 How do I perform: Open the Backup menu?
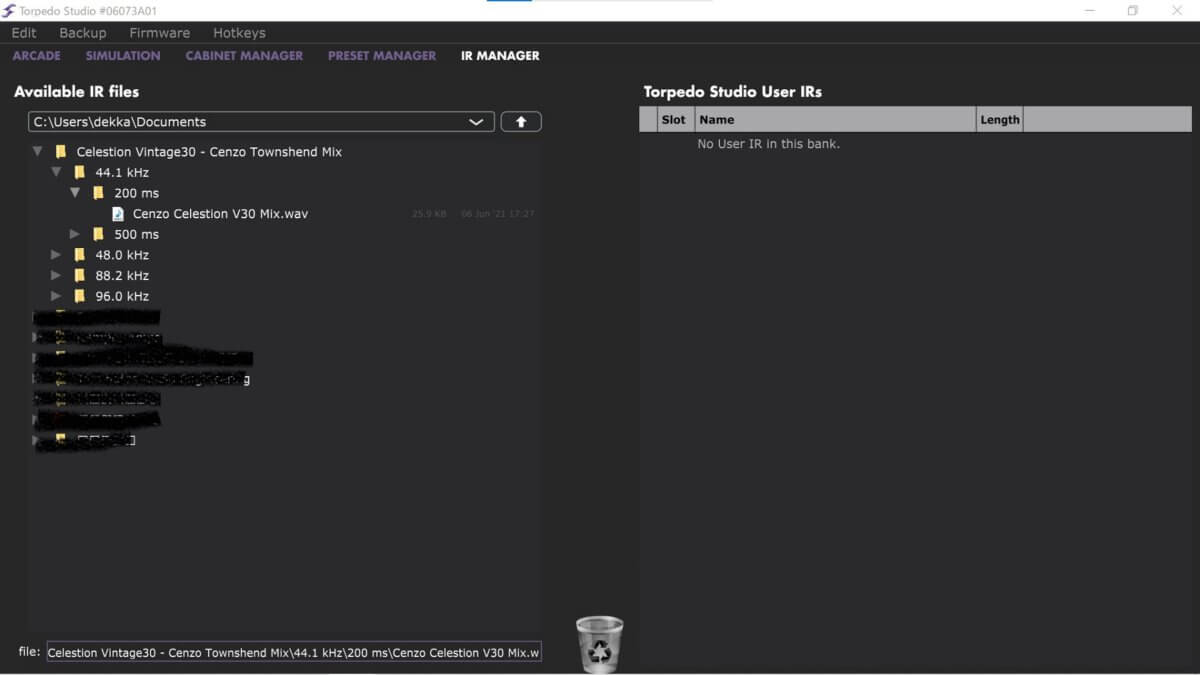coord(83,33)
